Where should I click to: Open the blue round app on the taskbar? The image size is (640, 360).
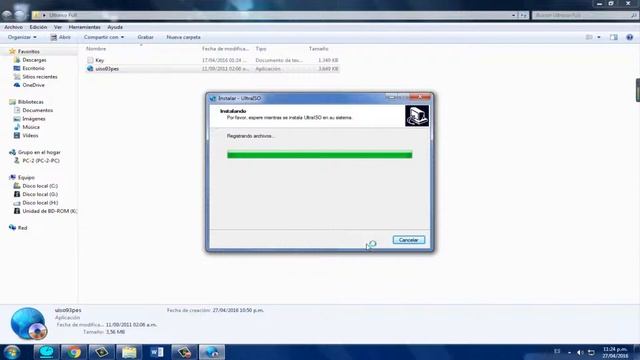[47, 352]
